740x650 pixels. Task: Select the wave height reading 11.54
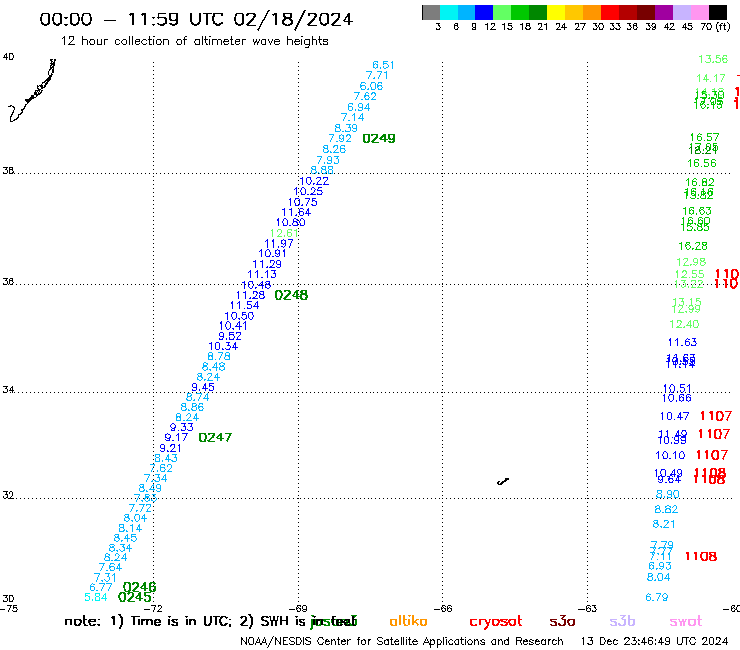[244, 305]
